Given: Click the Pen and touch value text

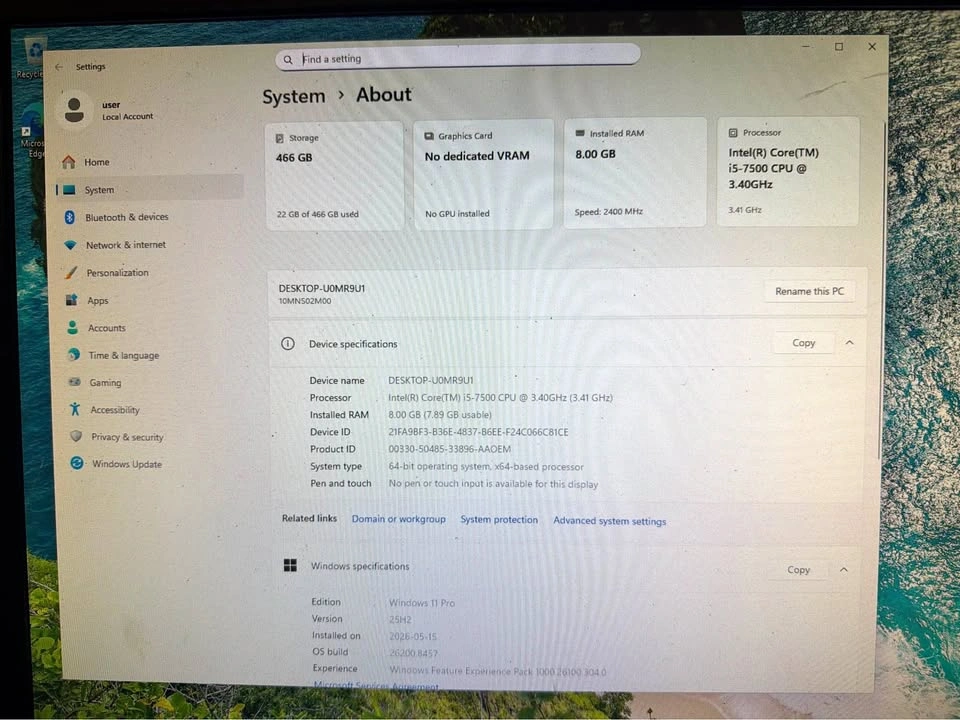Looking at the screenshot, I should (493, 484).
